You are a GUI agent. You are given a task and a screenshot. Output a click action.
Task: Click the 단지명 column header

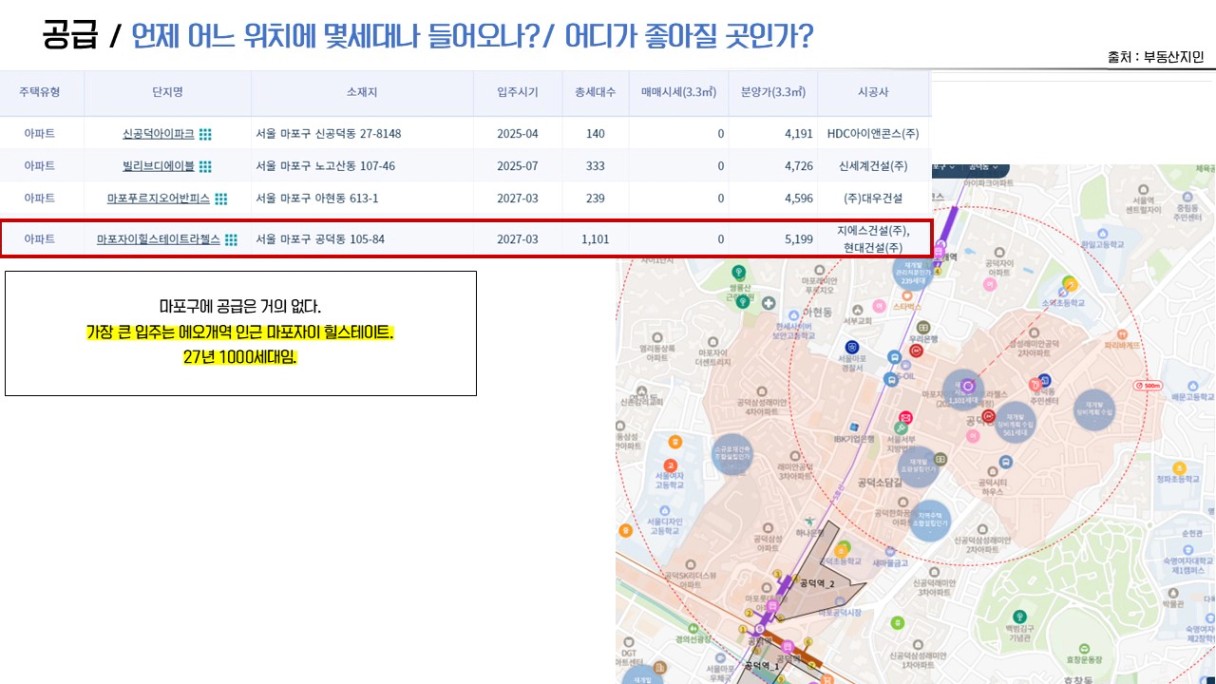tap(168, 93)
